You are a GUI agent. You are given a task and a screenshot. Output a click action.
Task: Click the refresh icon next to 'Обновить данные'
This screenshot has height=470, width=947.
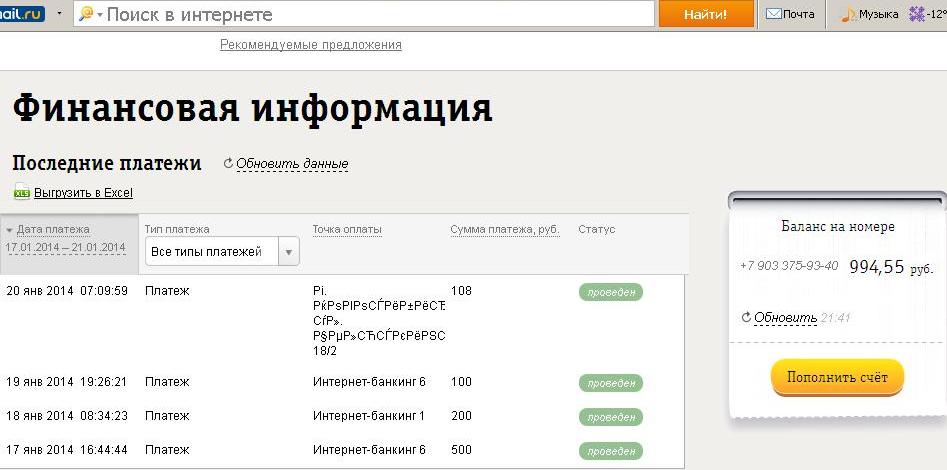(228, 163)
